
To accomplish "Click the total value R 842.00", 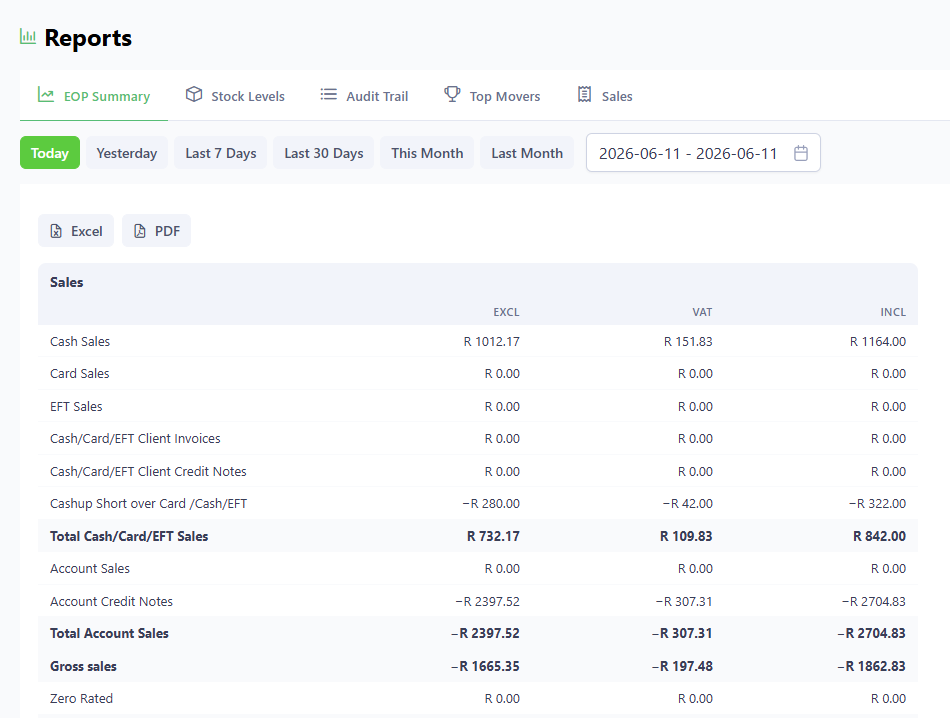I will pyautogui.click(x=879, y=536).
